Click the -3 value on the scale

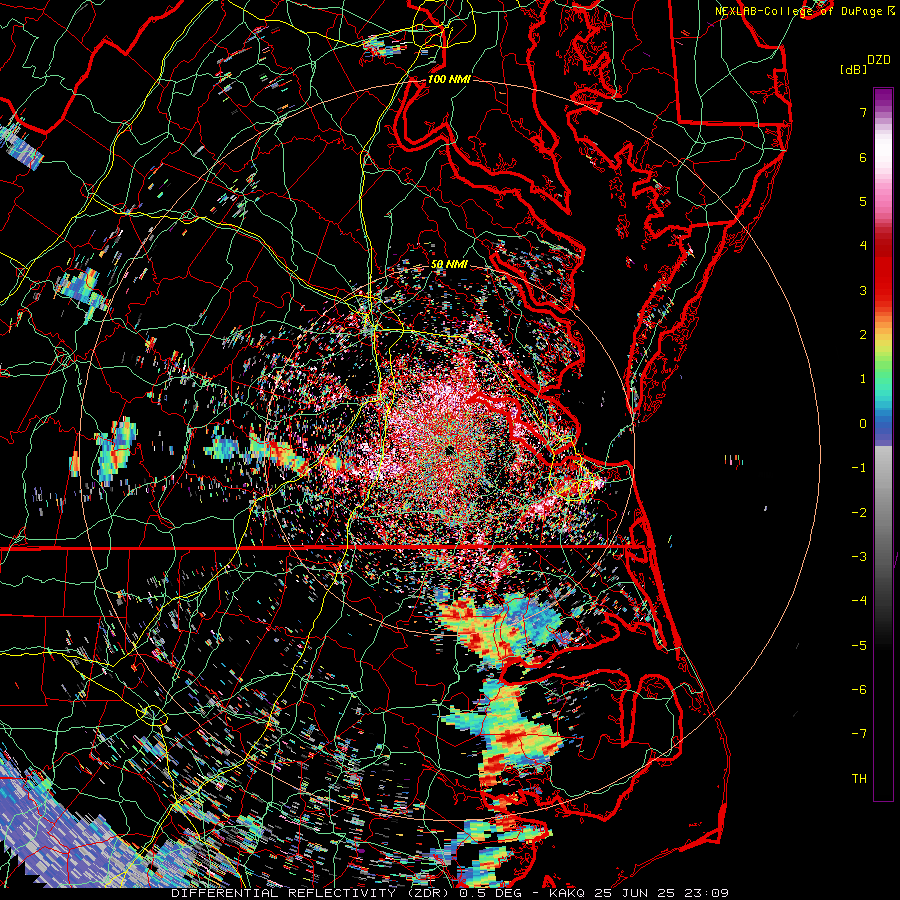click(x=859, y=557)
